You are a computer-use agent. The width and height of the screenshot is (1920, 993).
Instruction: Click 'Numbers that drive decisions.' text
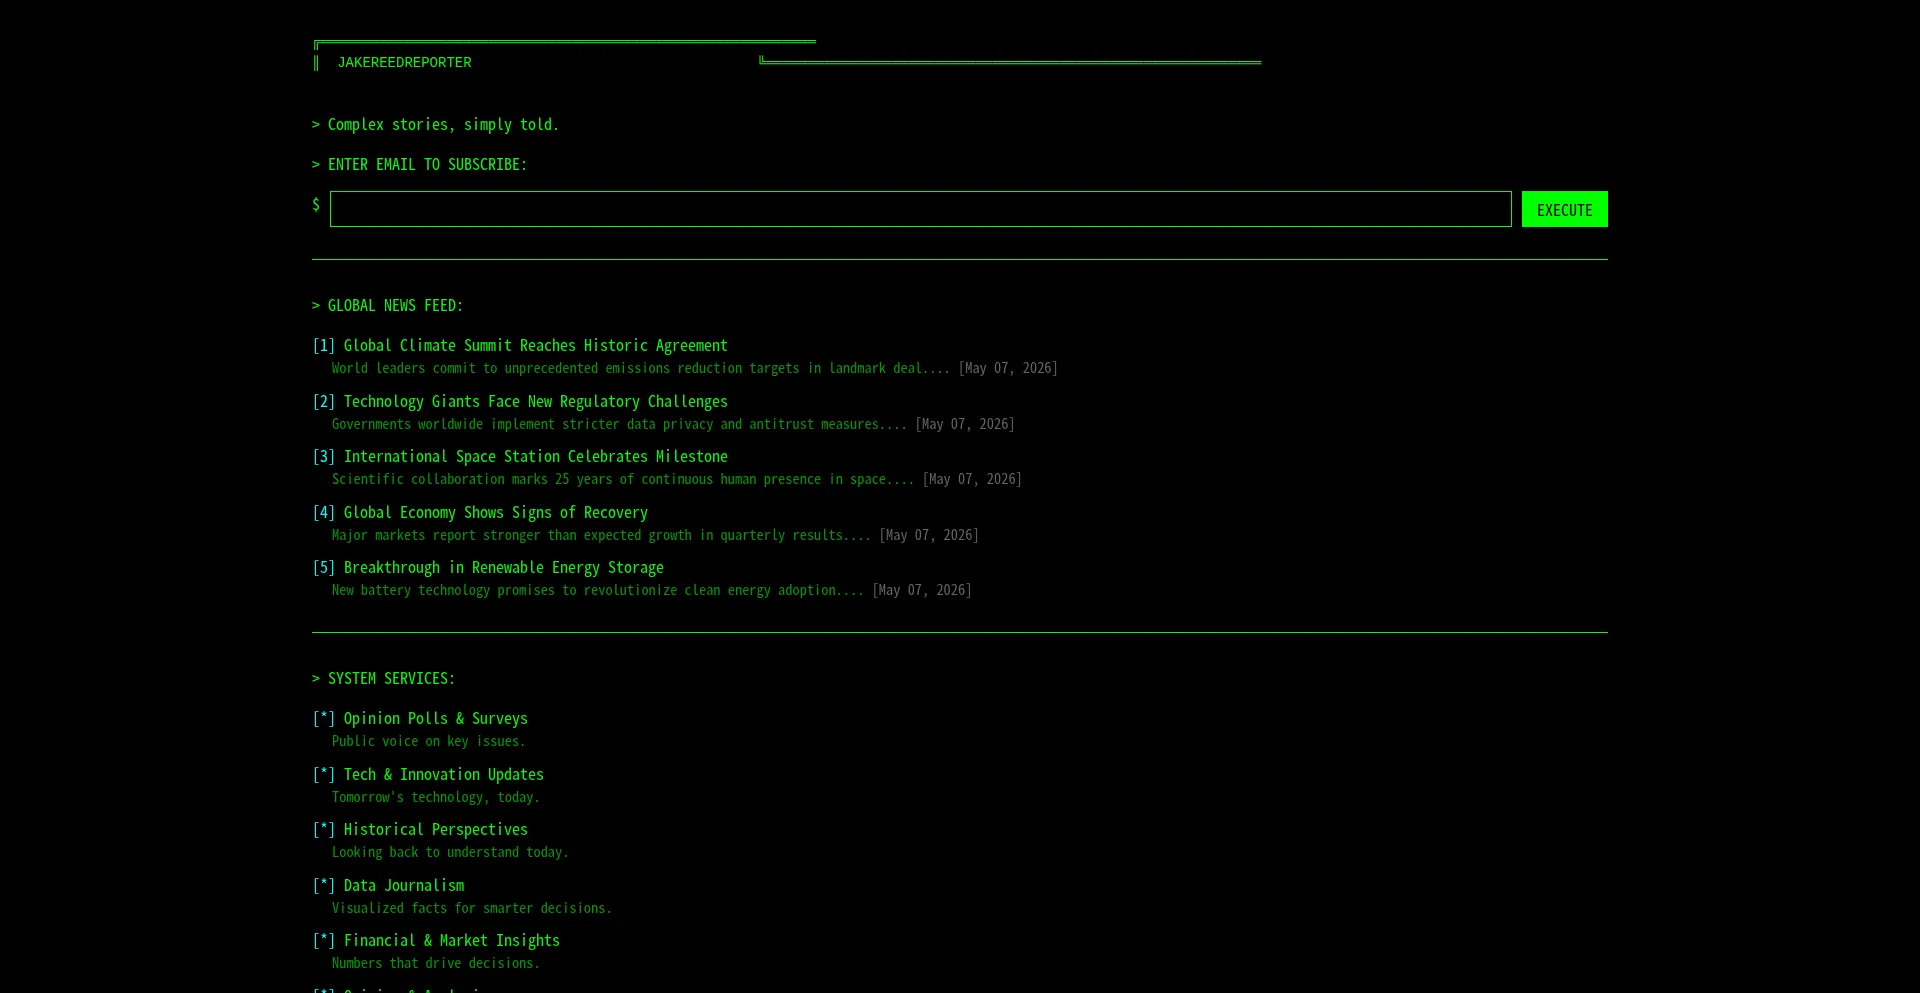point(435,963)
